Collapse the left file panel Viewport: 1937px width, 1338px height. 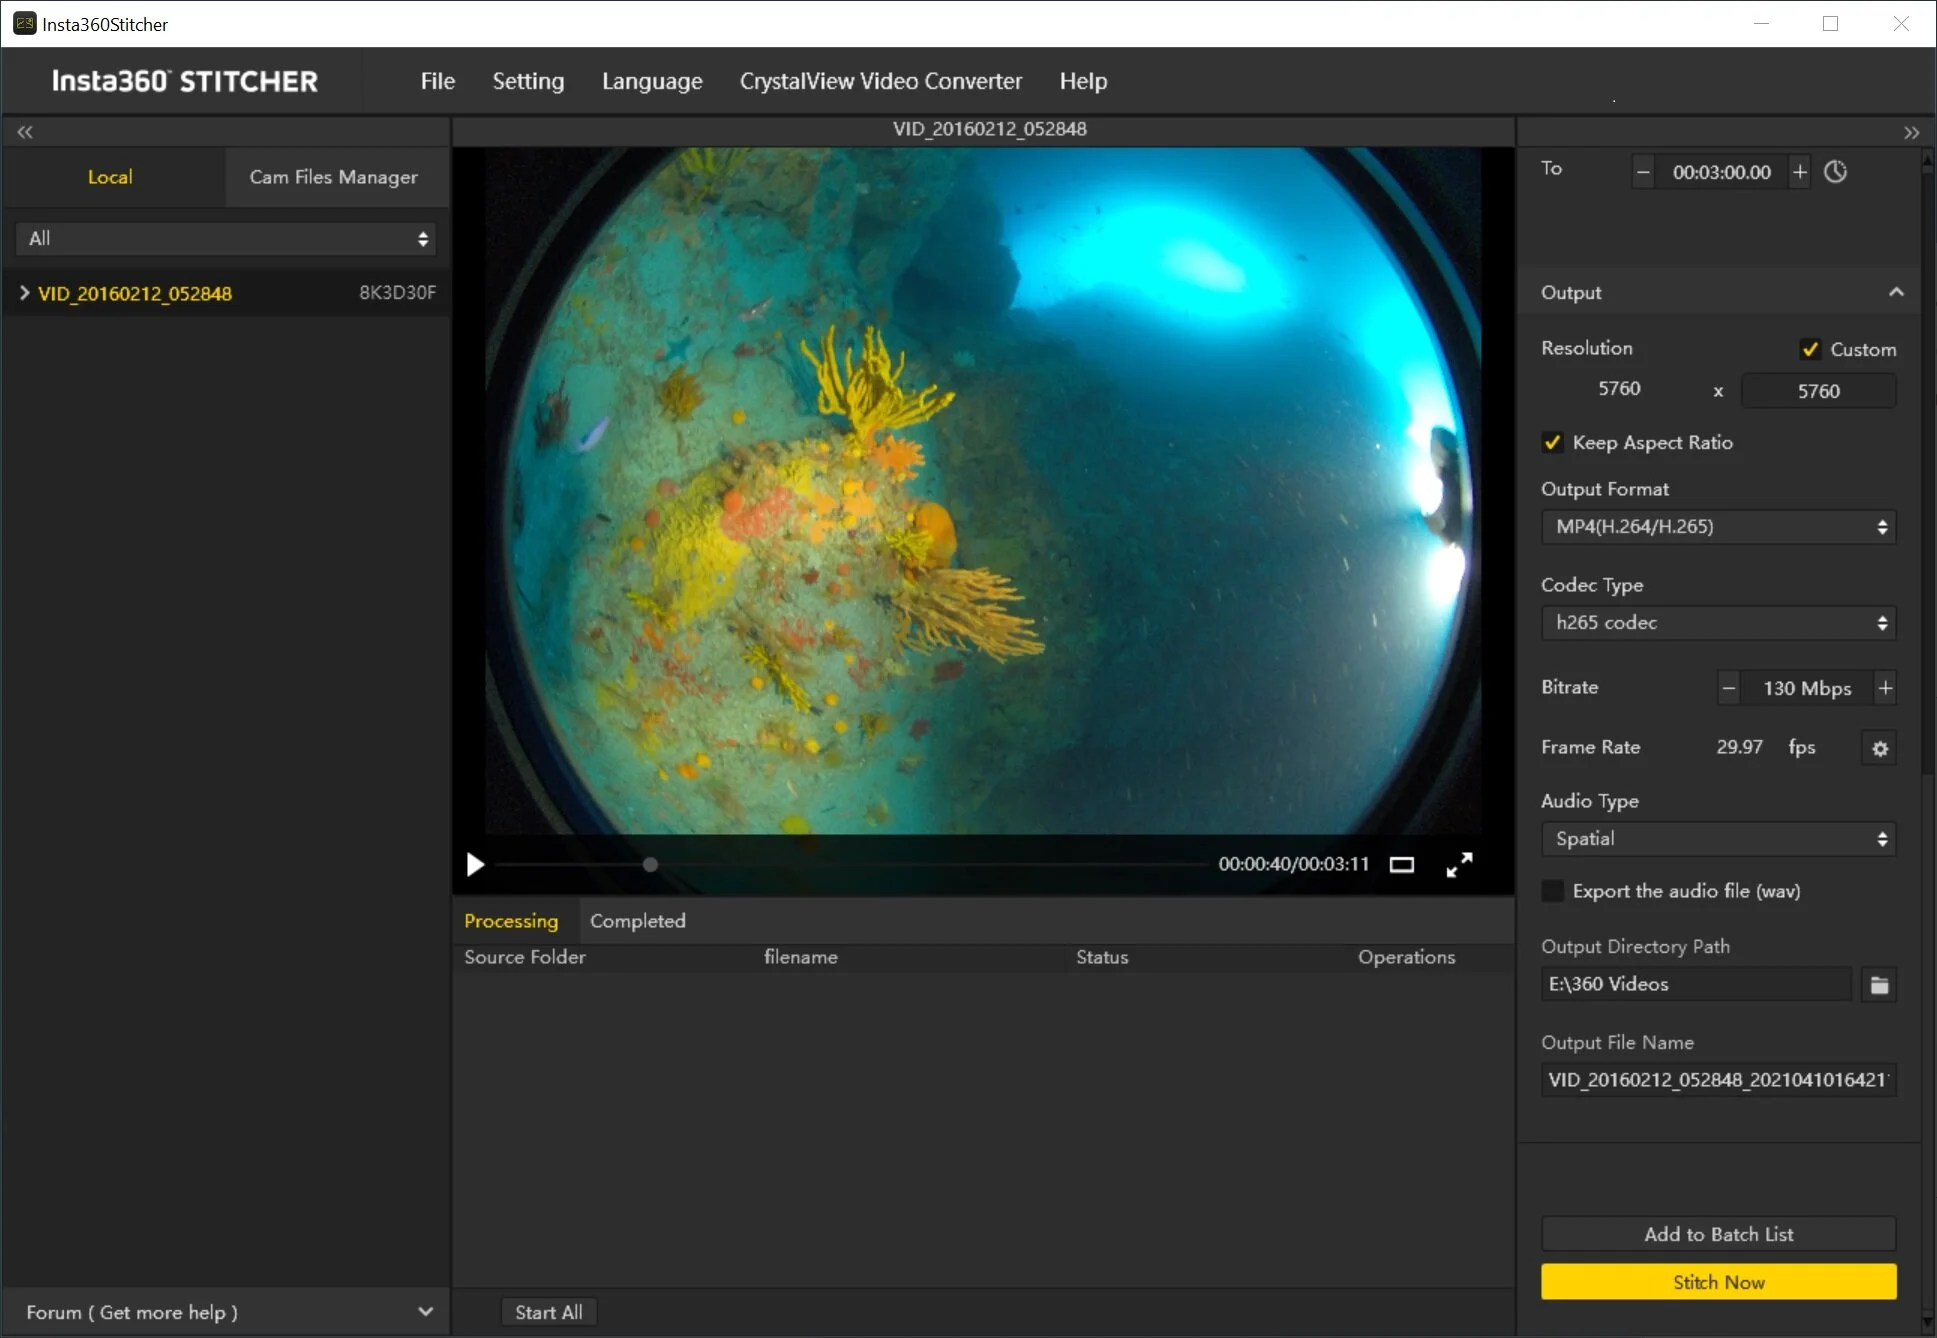25,132
